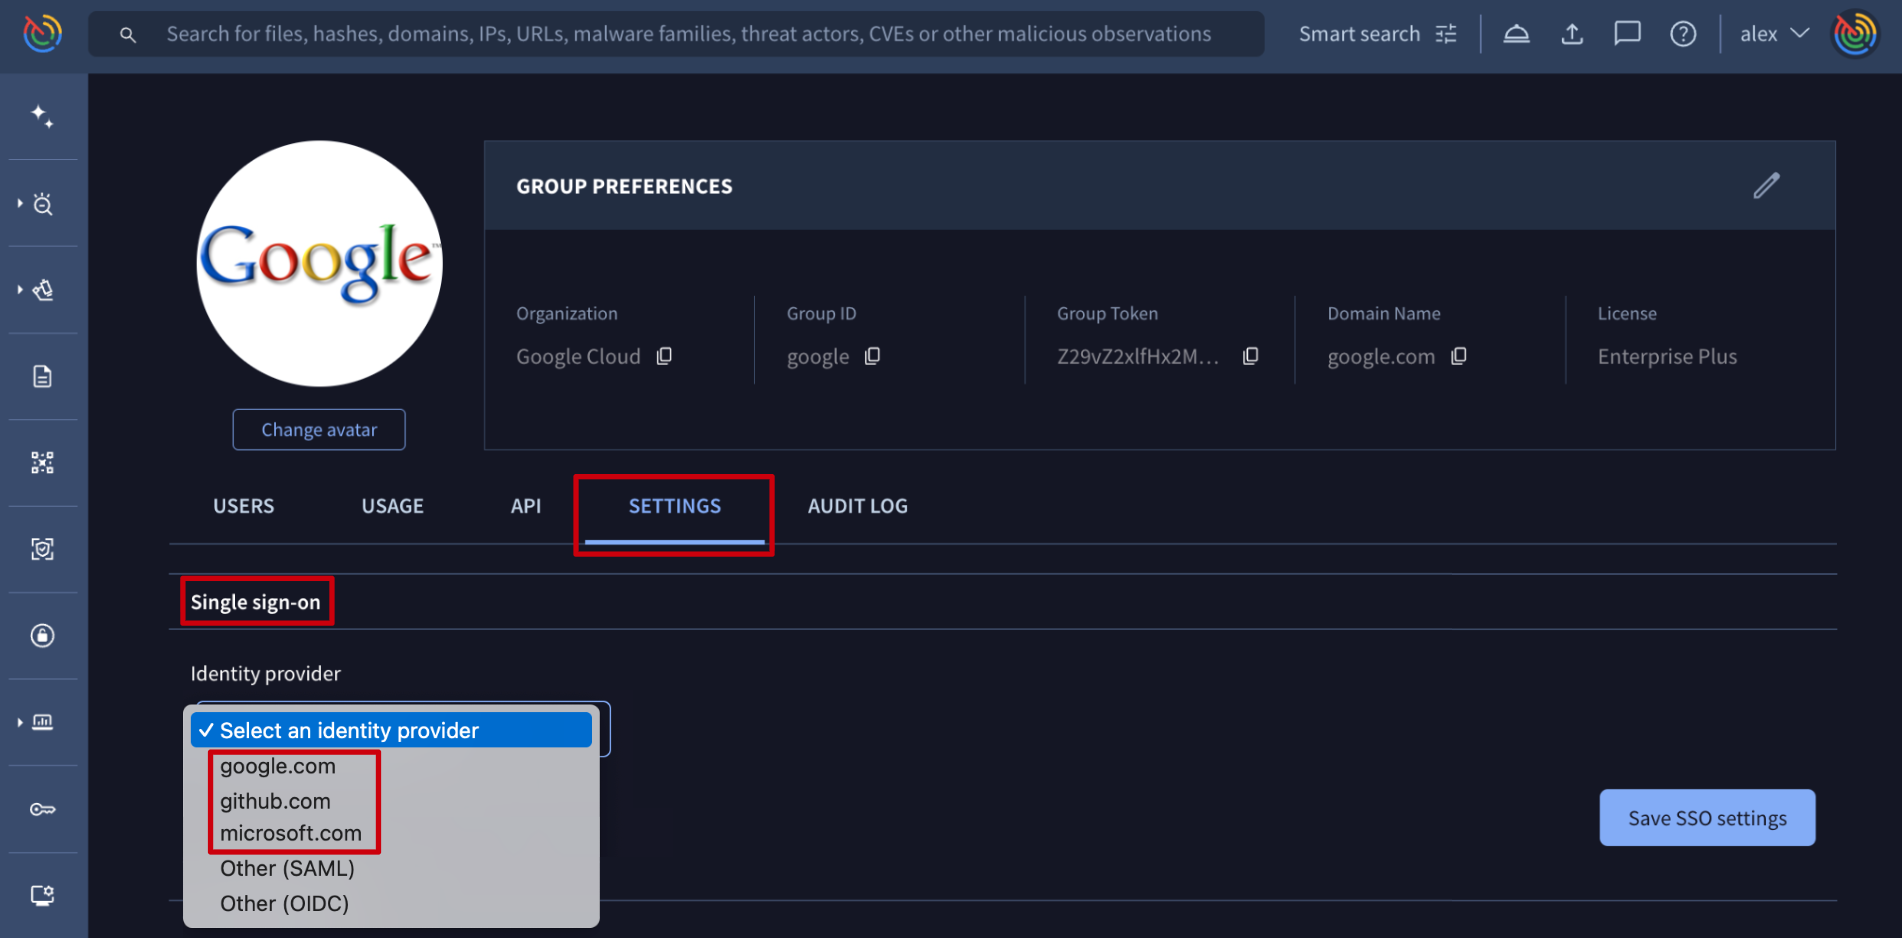The image size is (1902, 938).
Task: Select google.com as identity provider
Action: point(278,767)
